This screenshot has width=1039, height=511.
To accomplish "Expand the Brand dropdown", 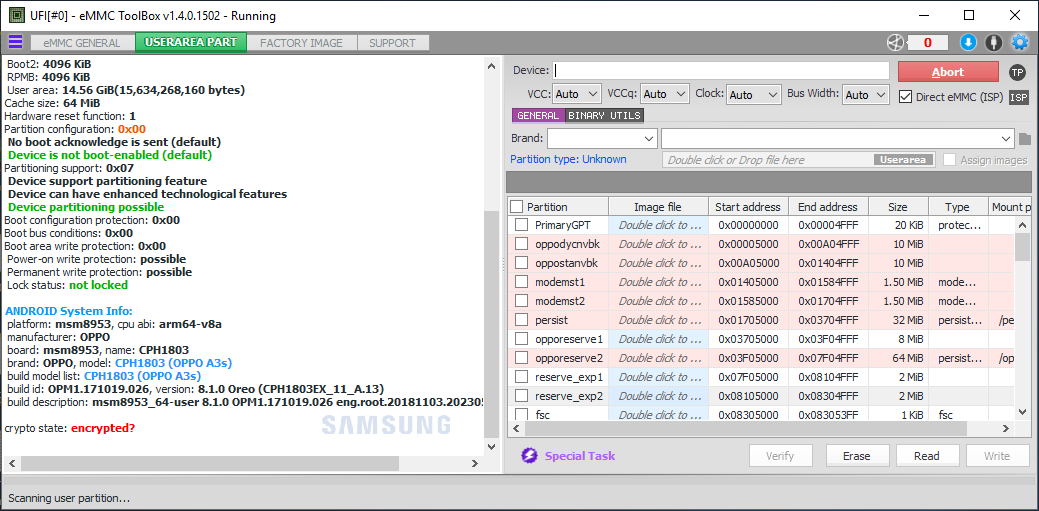I will coord(602,139).
